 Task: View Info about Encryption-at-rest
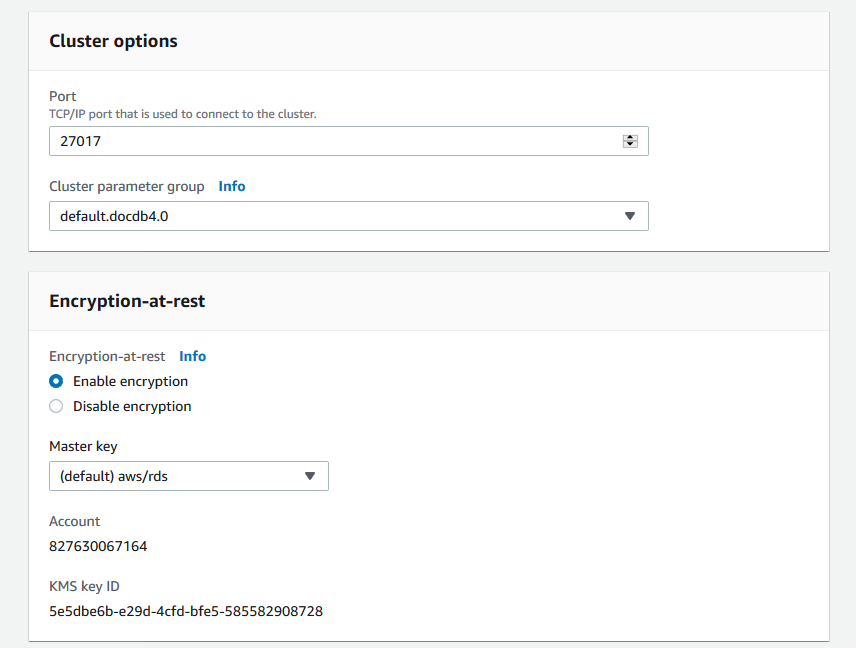pyautogui.click(x=192, y=356)
